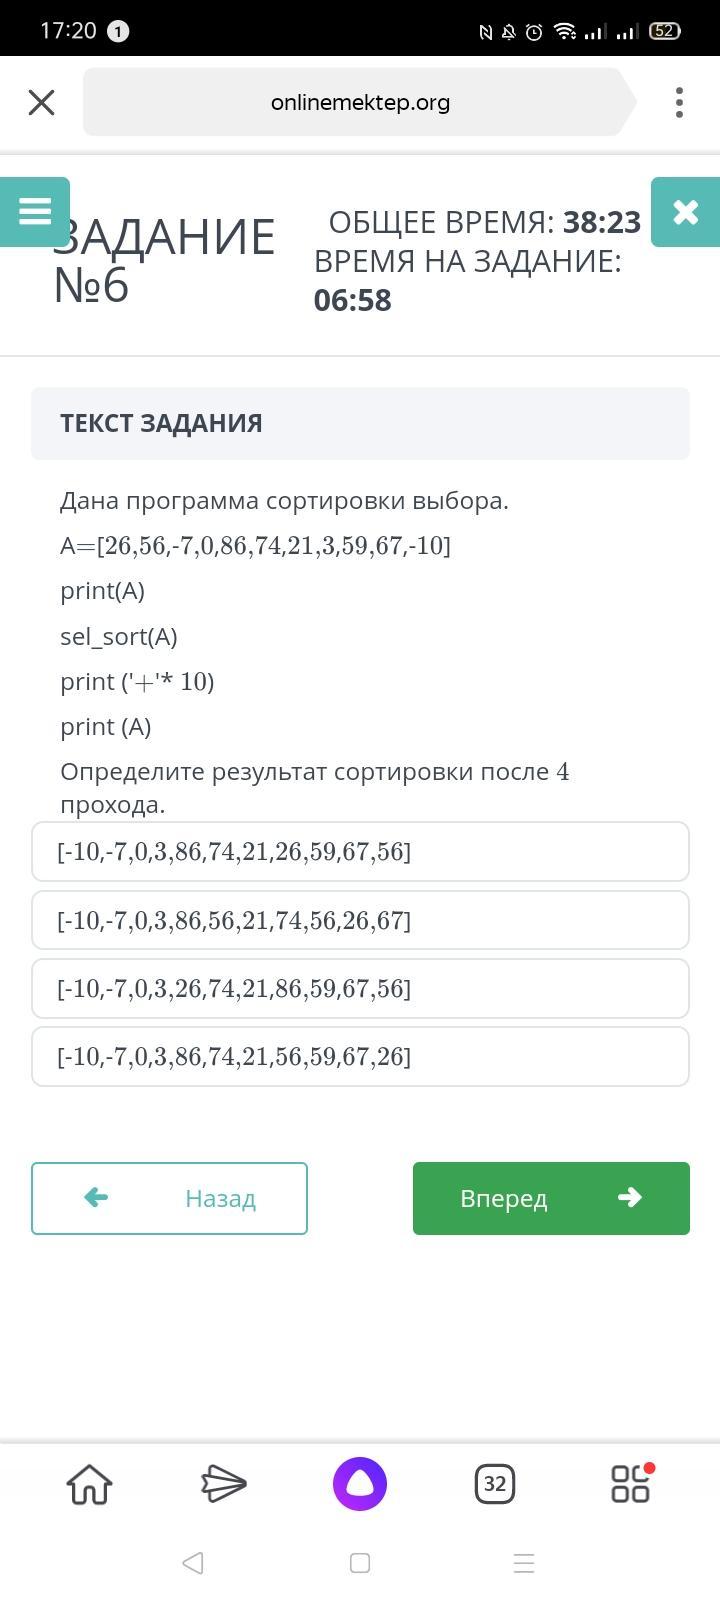The width and height of the screenshot is (720, 1600).
Task: Tap the notification count badge in status bar
Action: pos(117,32)
